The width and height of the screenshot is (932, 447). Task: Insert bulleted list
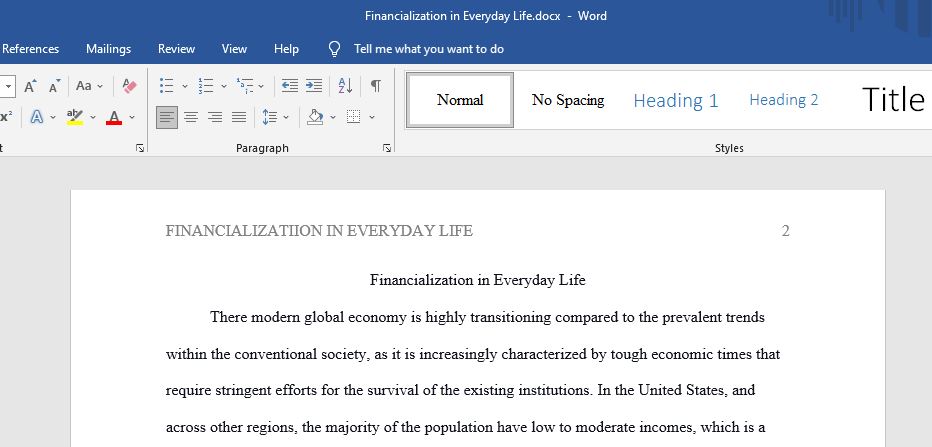click(166, 86)
